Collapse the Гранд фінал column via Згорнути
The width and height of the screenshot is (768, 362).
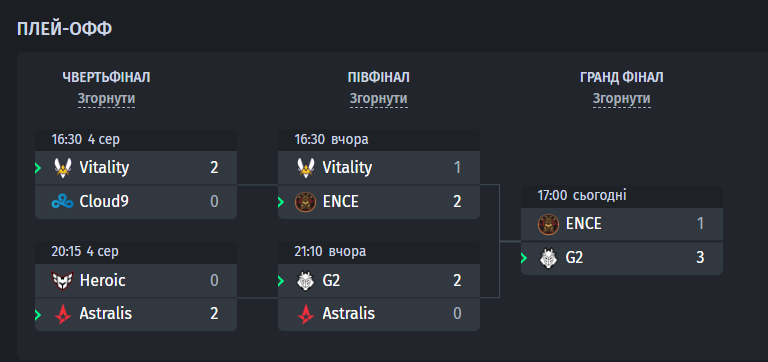click(x=622, y=99)
